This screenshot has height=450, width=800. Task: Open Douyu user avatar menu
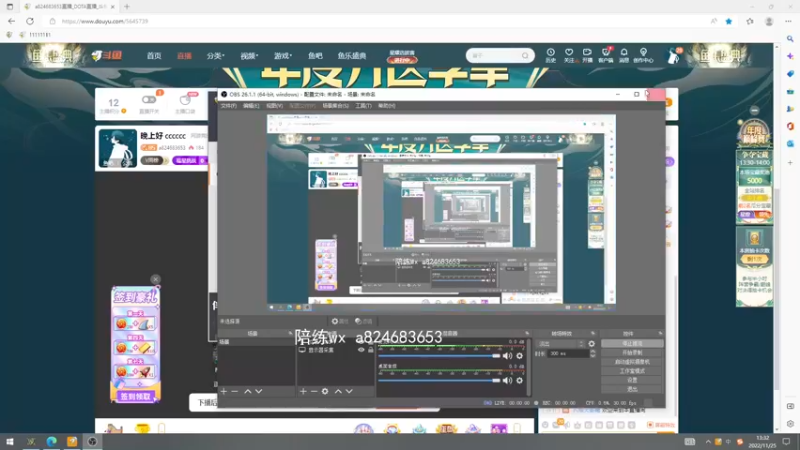pos(674,56)
